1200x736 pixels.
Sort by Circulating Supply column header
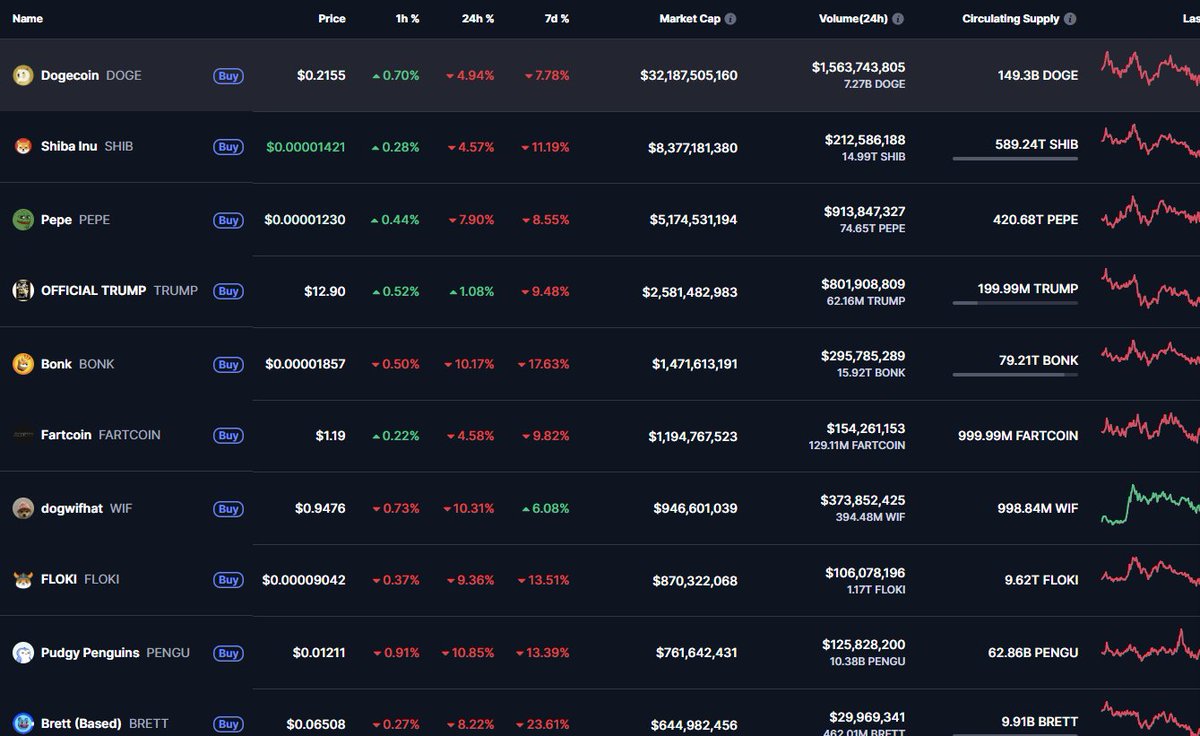(x=1011, y=19)
